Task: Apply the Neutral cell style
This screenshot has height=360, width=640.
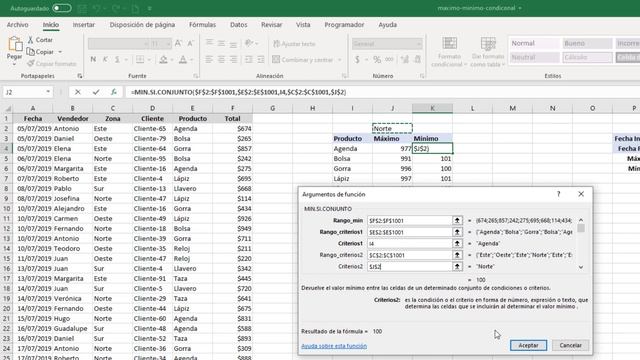Action: click(533, 57)
